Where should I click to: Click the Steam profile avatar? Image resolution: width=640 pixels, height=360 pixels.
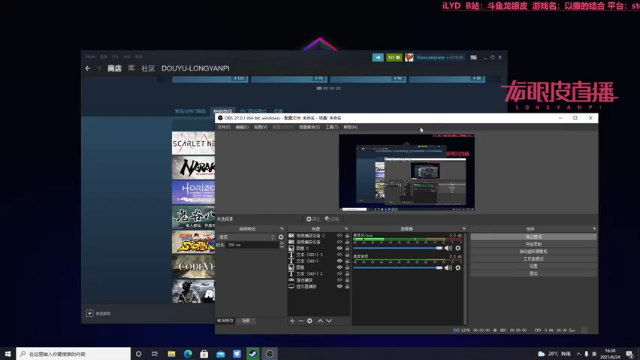(409, 58)
